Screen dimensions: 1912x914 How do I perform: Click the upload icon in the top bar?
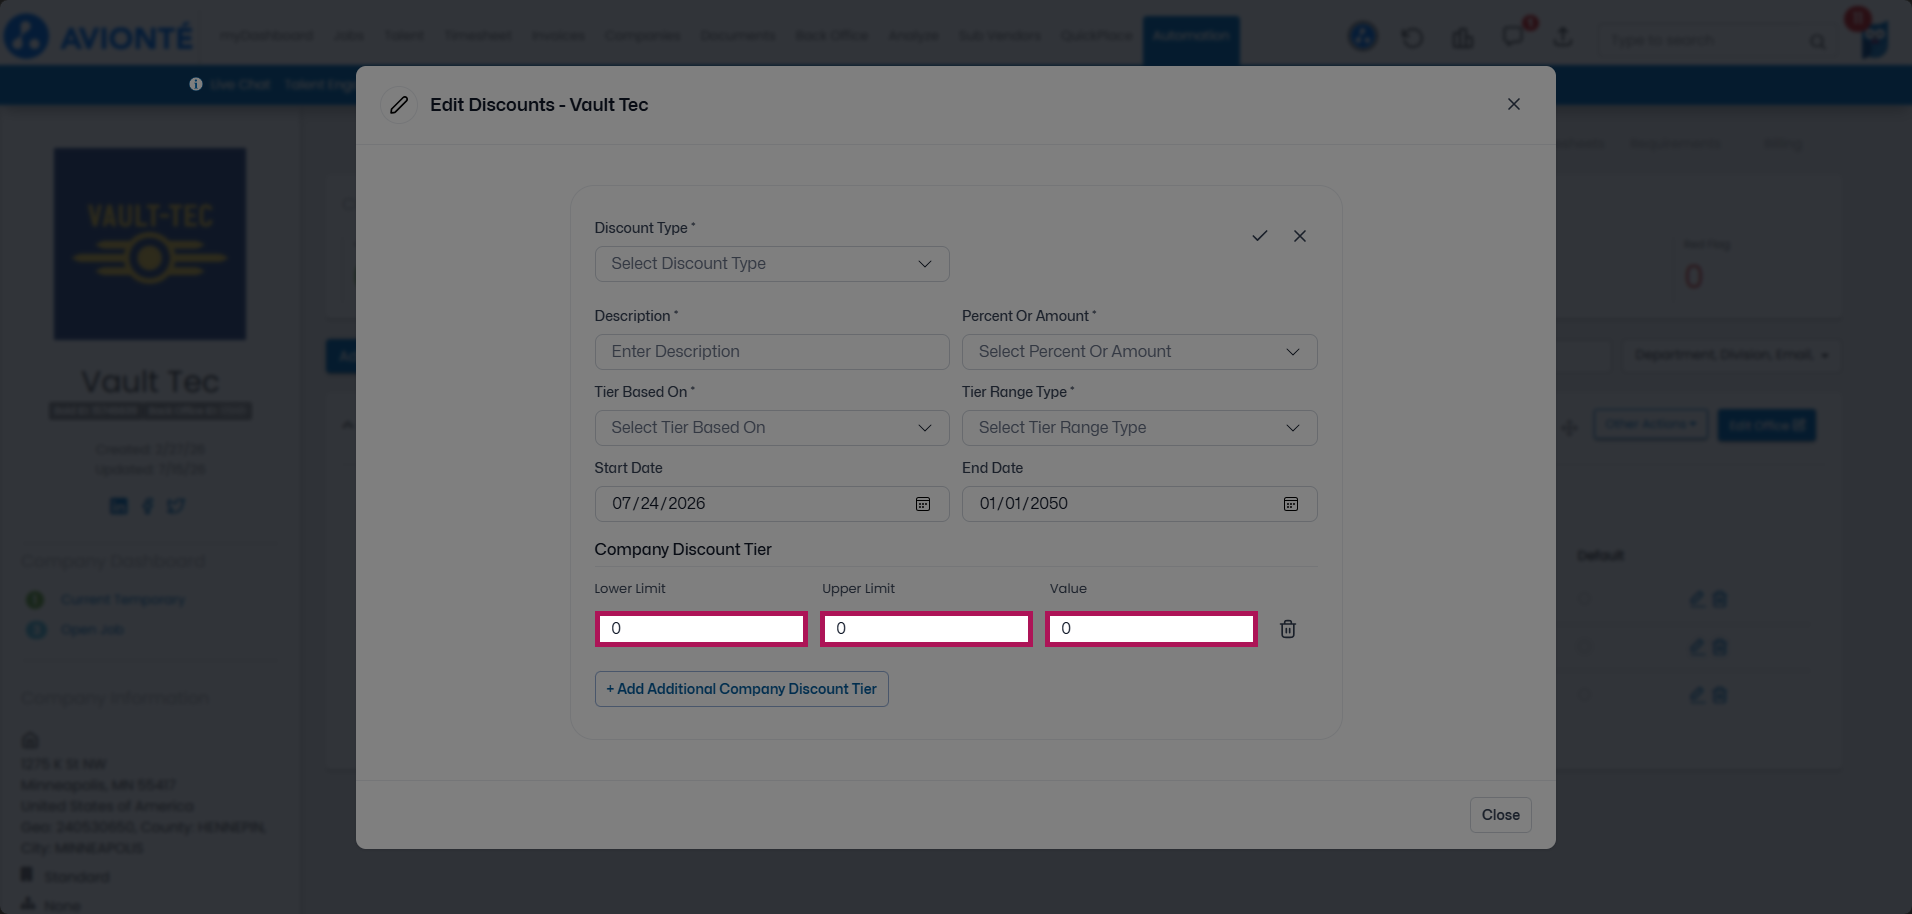pos(1563,38)
